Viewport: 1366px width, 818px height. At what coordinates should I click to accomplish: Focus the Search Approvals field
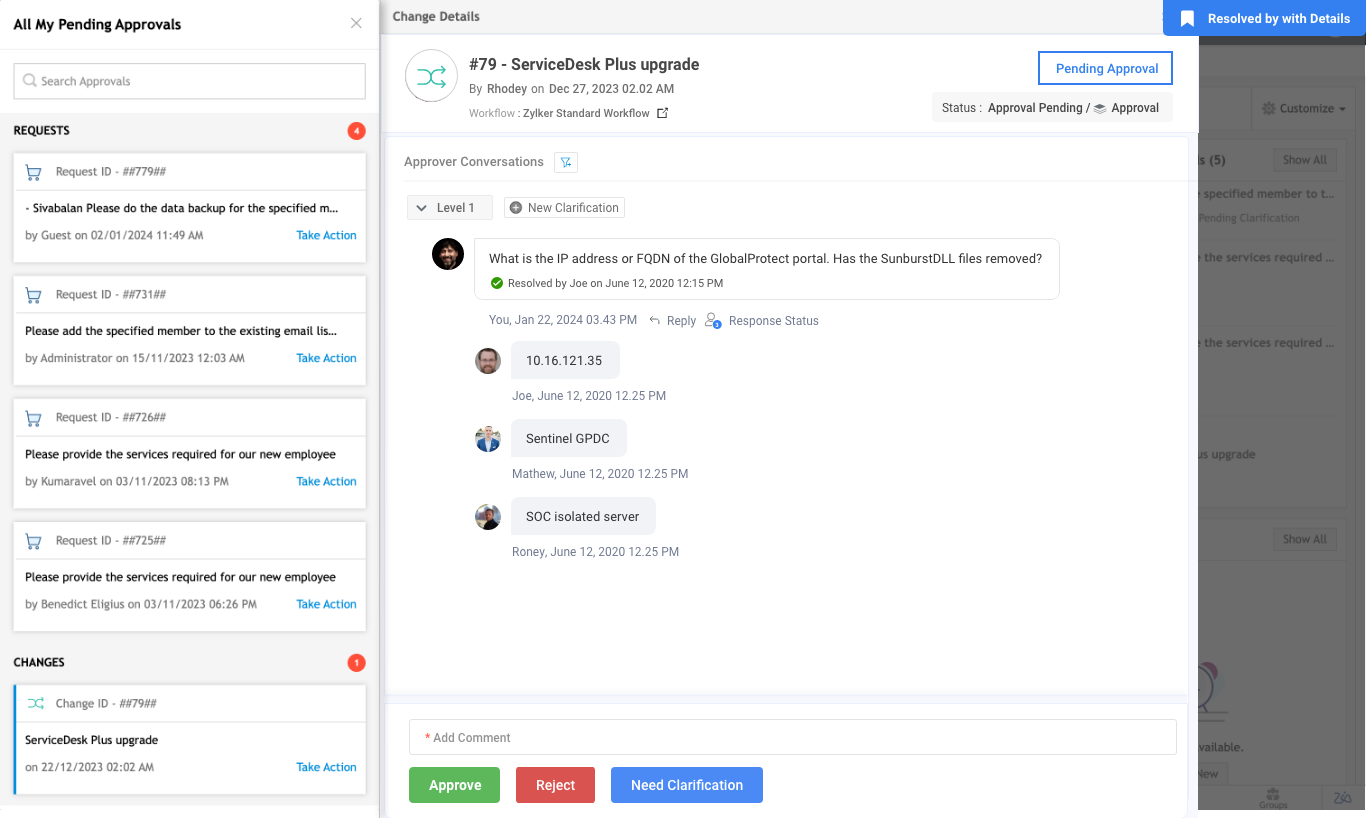[190, 81]
